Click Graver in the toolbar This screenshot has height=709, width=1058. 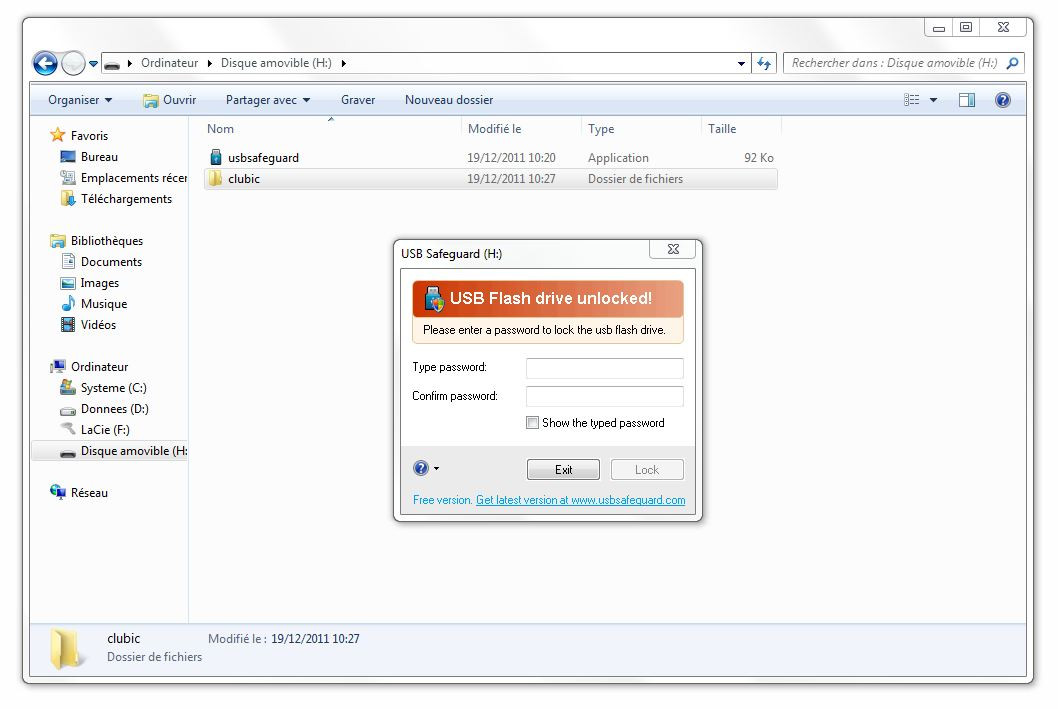358,100
